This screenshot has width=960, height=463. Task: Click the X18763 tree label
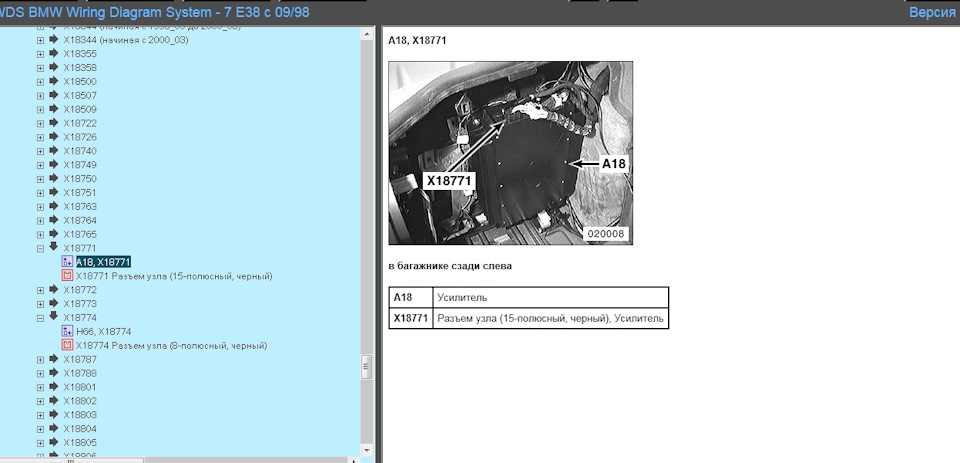pos(80,207)
